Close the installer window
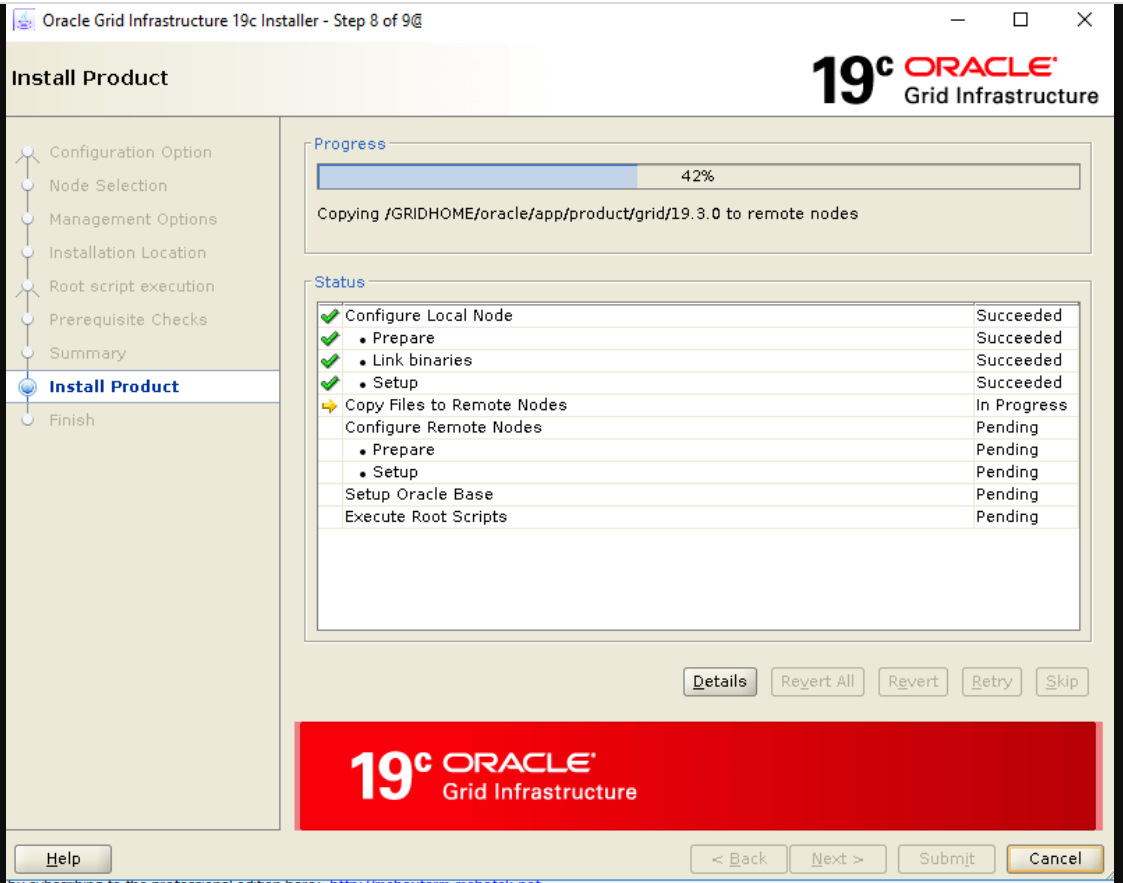Screen dimensions: 1123x883 coord(1084,20)
